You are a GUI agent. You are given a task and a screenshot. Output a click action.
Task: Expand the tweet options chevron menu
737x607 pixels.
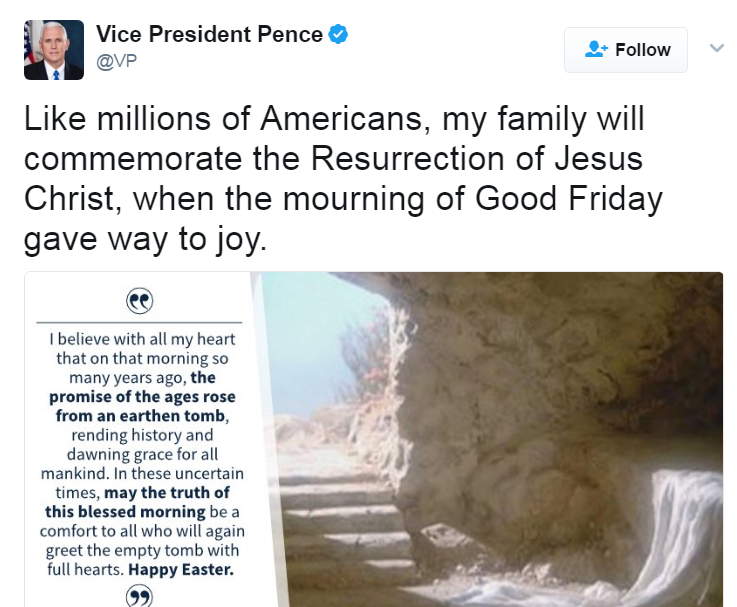point(716,48)
